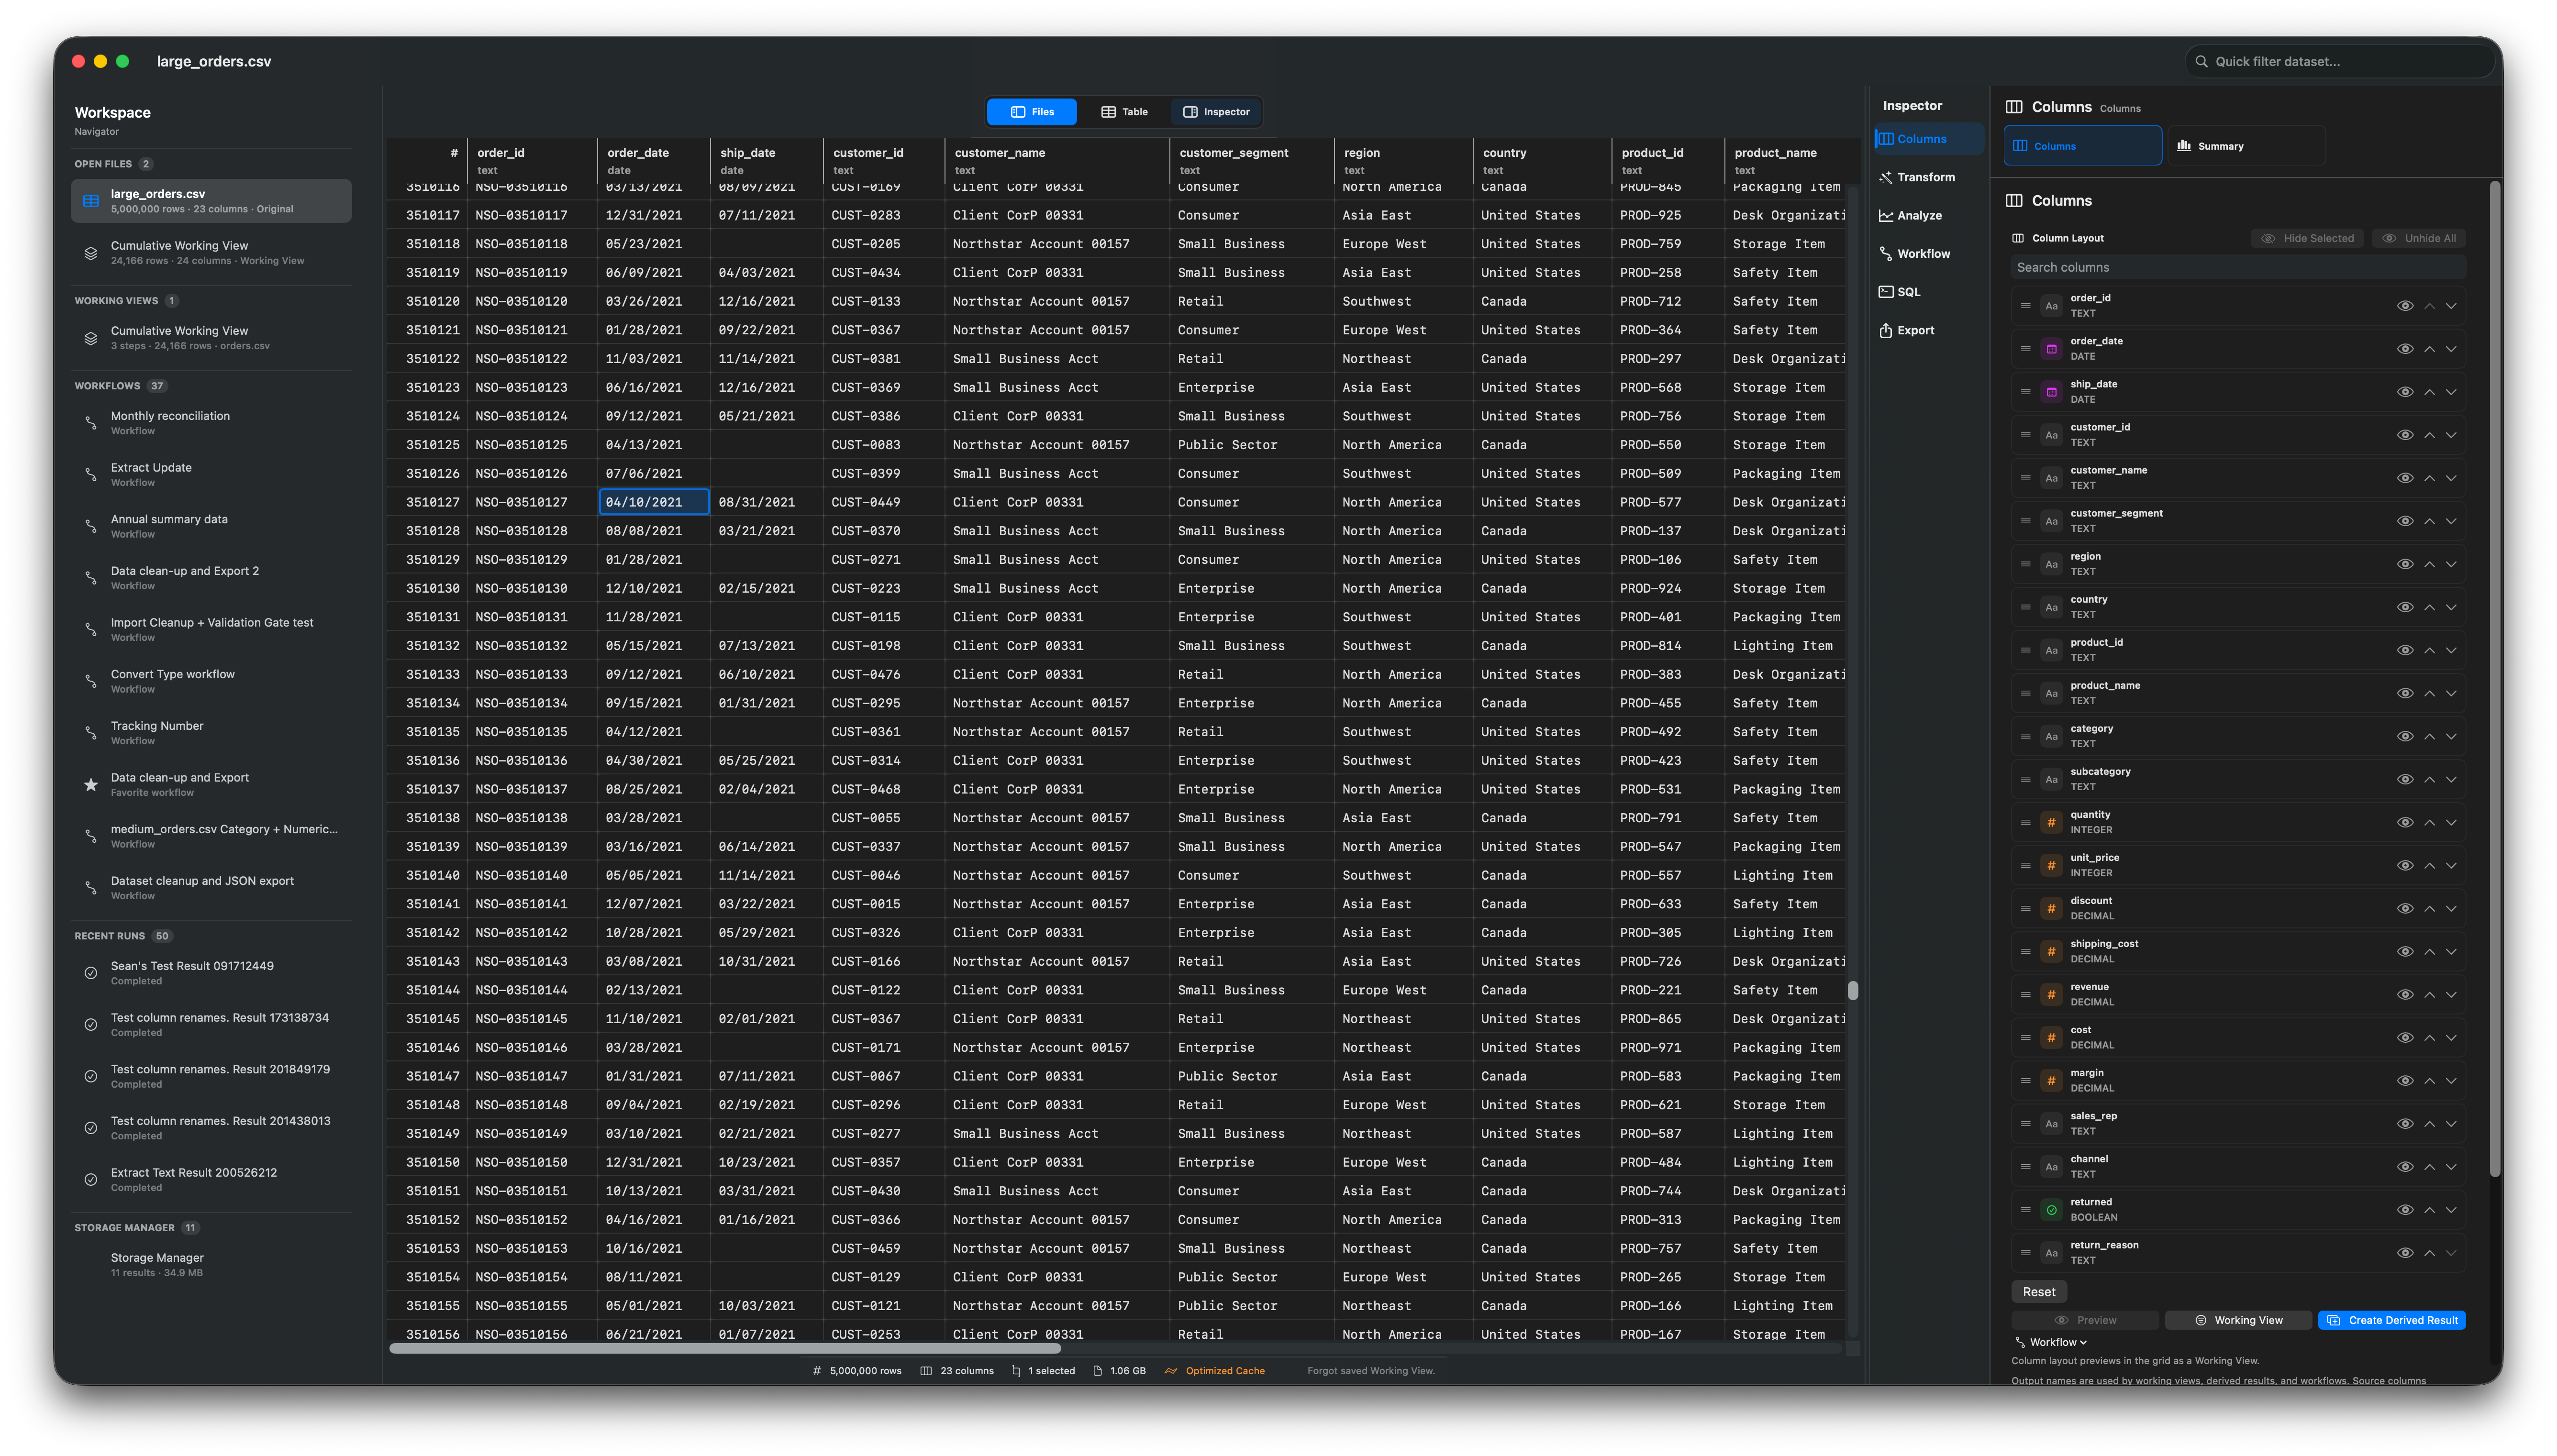Toggle visibility of the return_reason column
The width and height of the screenshot is (2557, 1456).
pos(2405,1253)
